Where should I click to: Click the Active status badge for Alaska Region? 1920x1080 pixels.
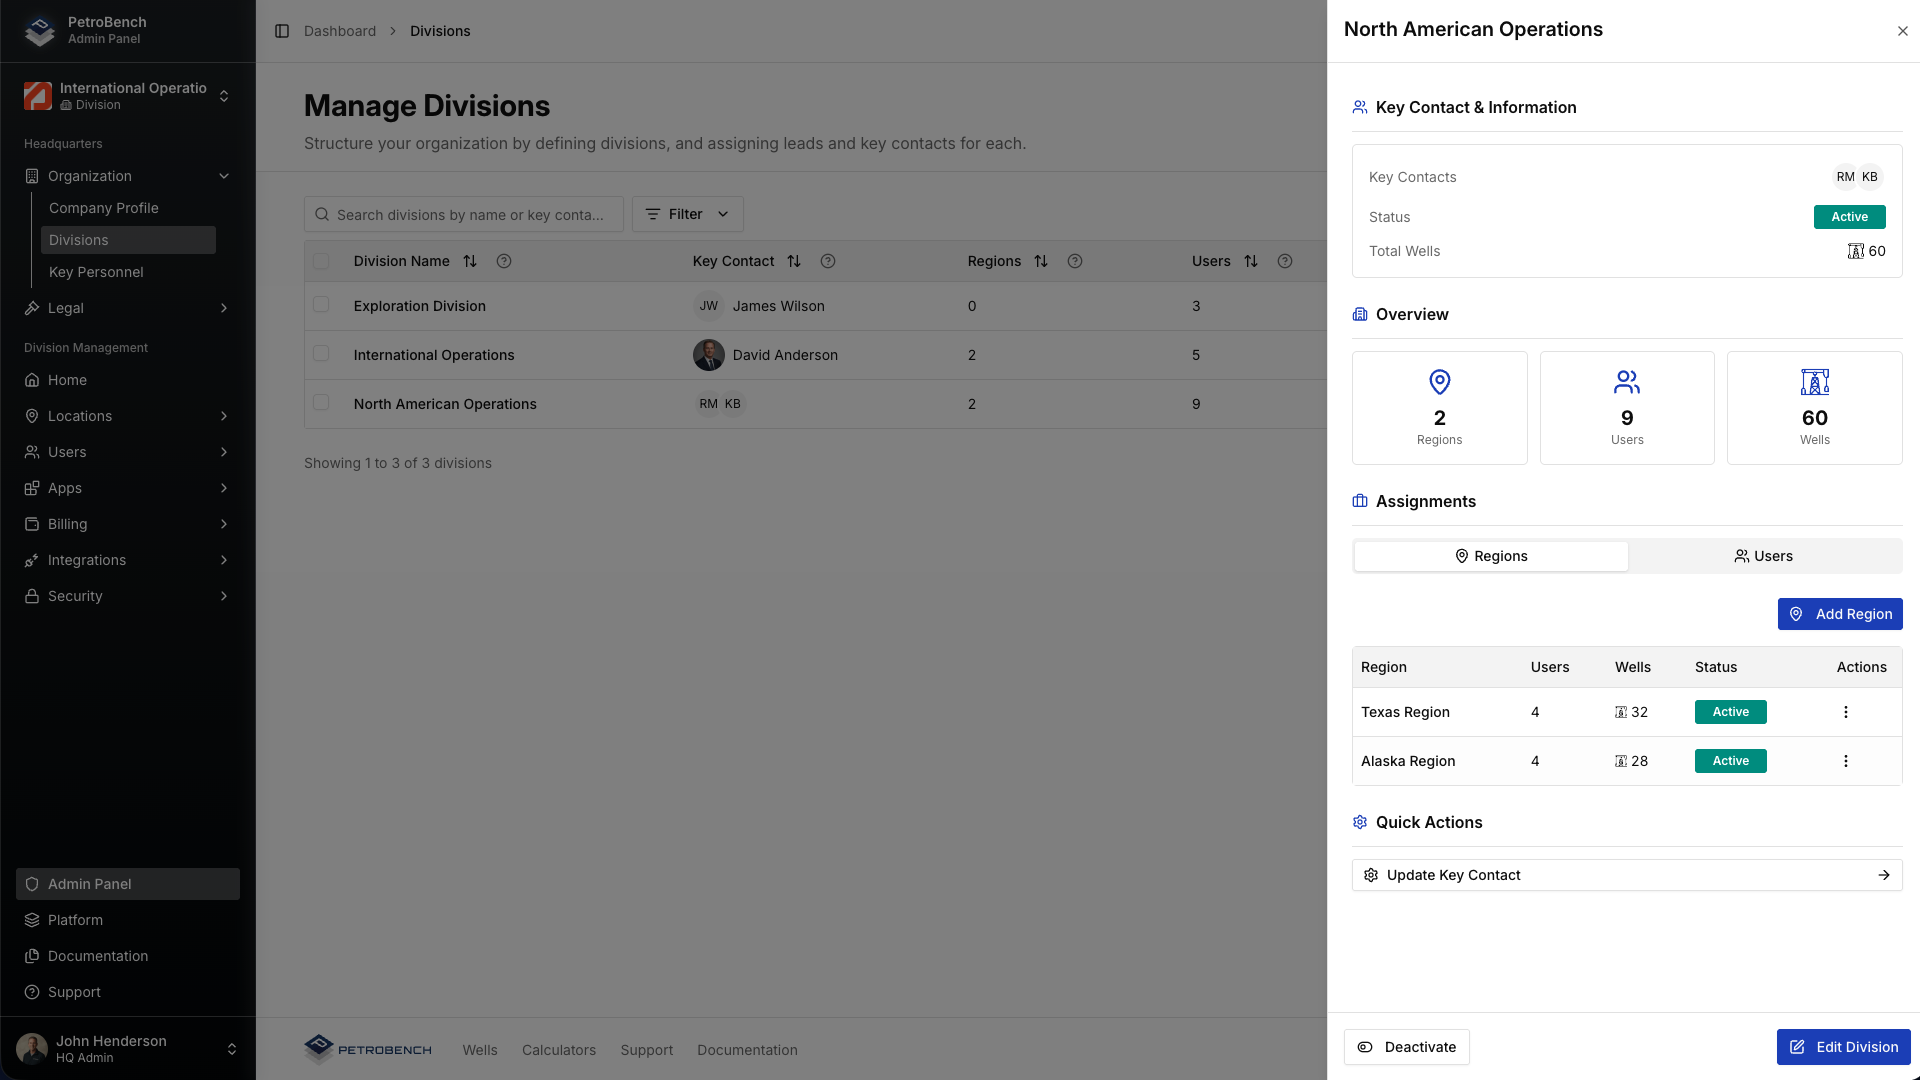[x=1730, y=761]
